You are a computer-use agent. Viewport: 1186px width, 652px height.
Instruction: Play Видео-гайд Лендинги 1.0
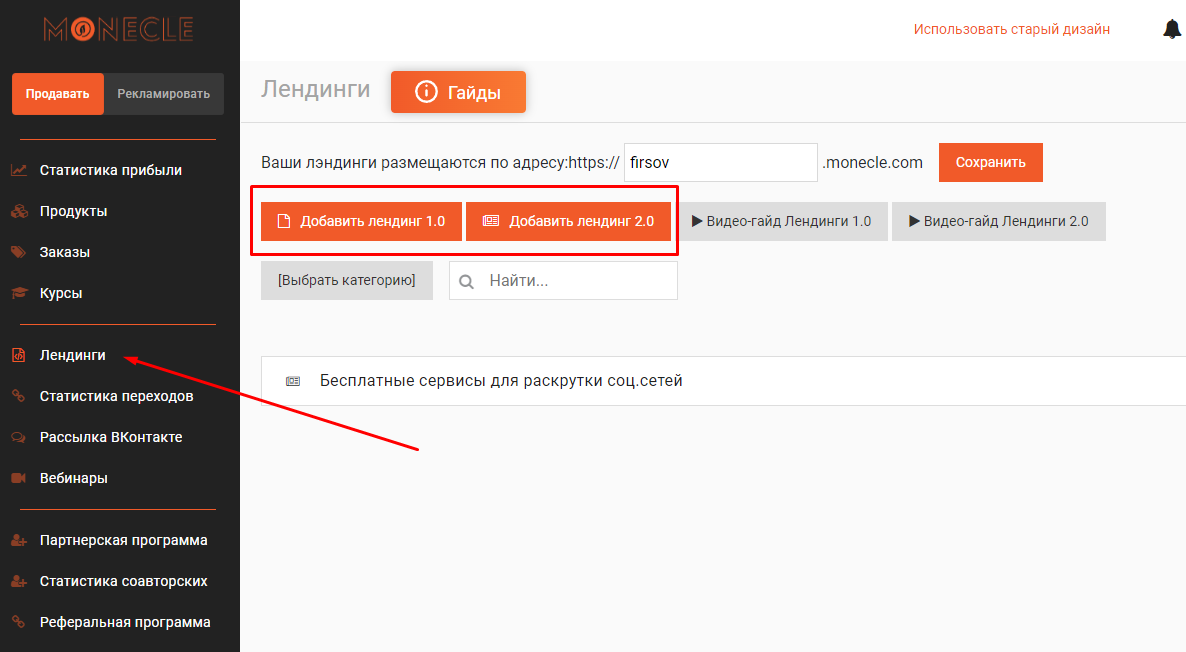(780, 221)
